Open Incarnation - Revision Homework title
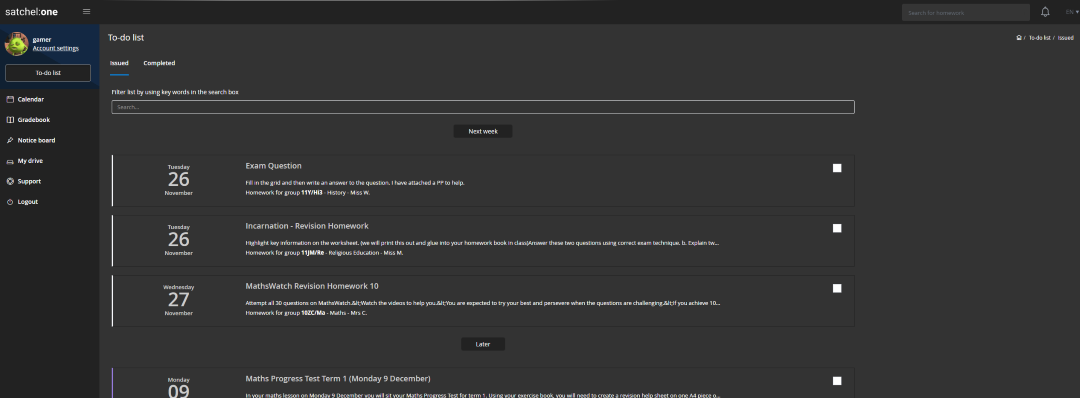The width and height of the screenshot is (1080, 398). pyautogui.click(x=307, y=226)
